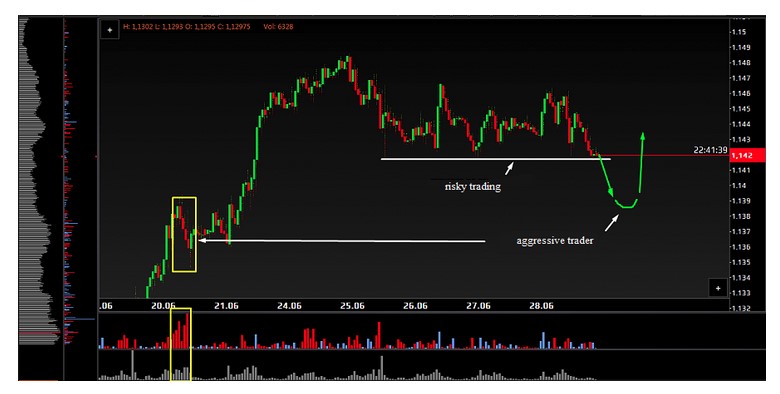Click the 1.137 price level on scale
The image size is (780, 394).
741,232
